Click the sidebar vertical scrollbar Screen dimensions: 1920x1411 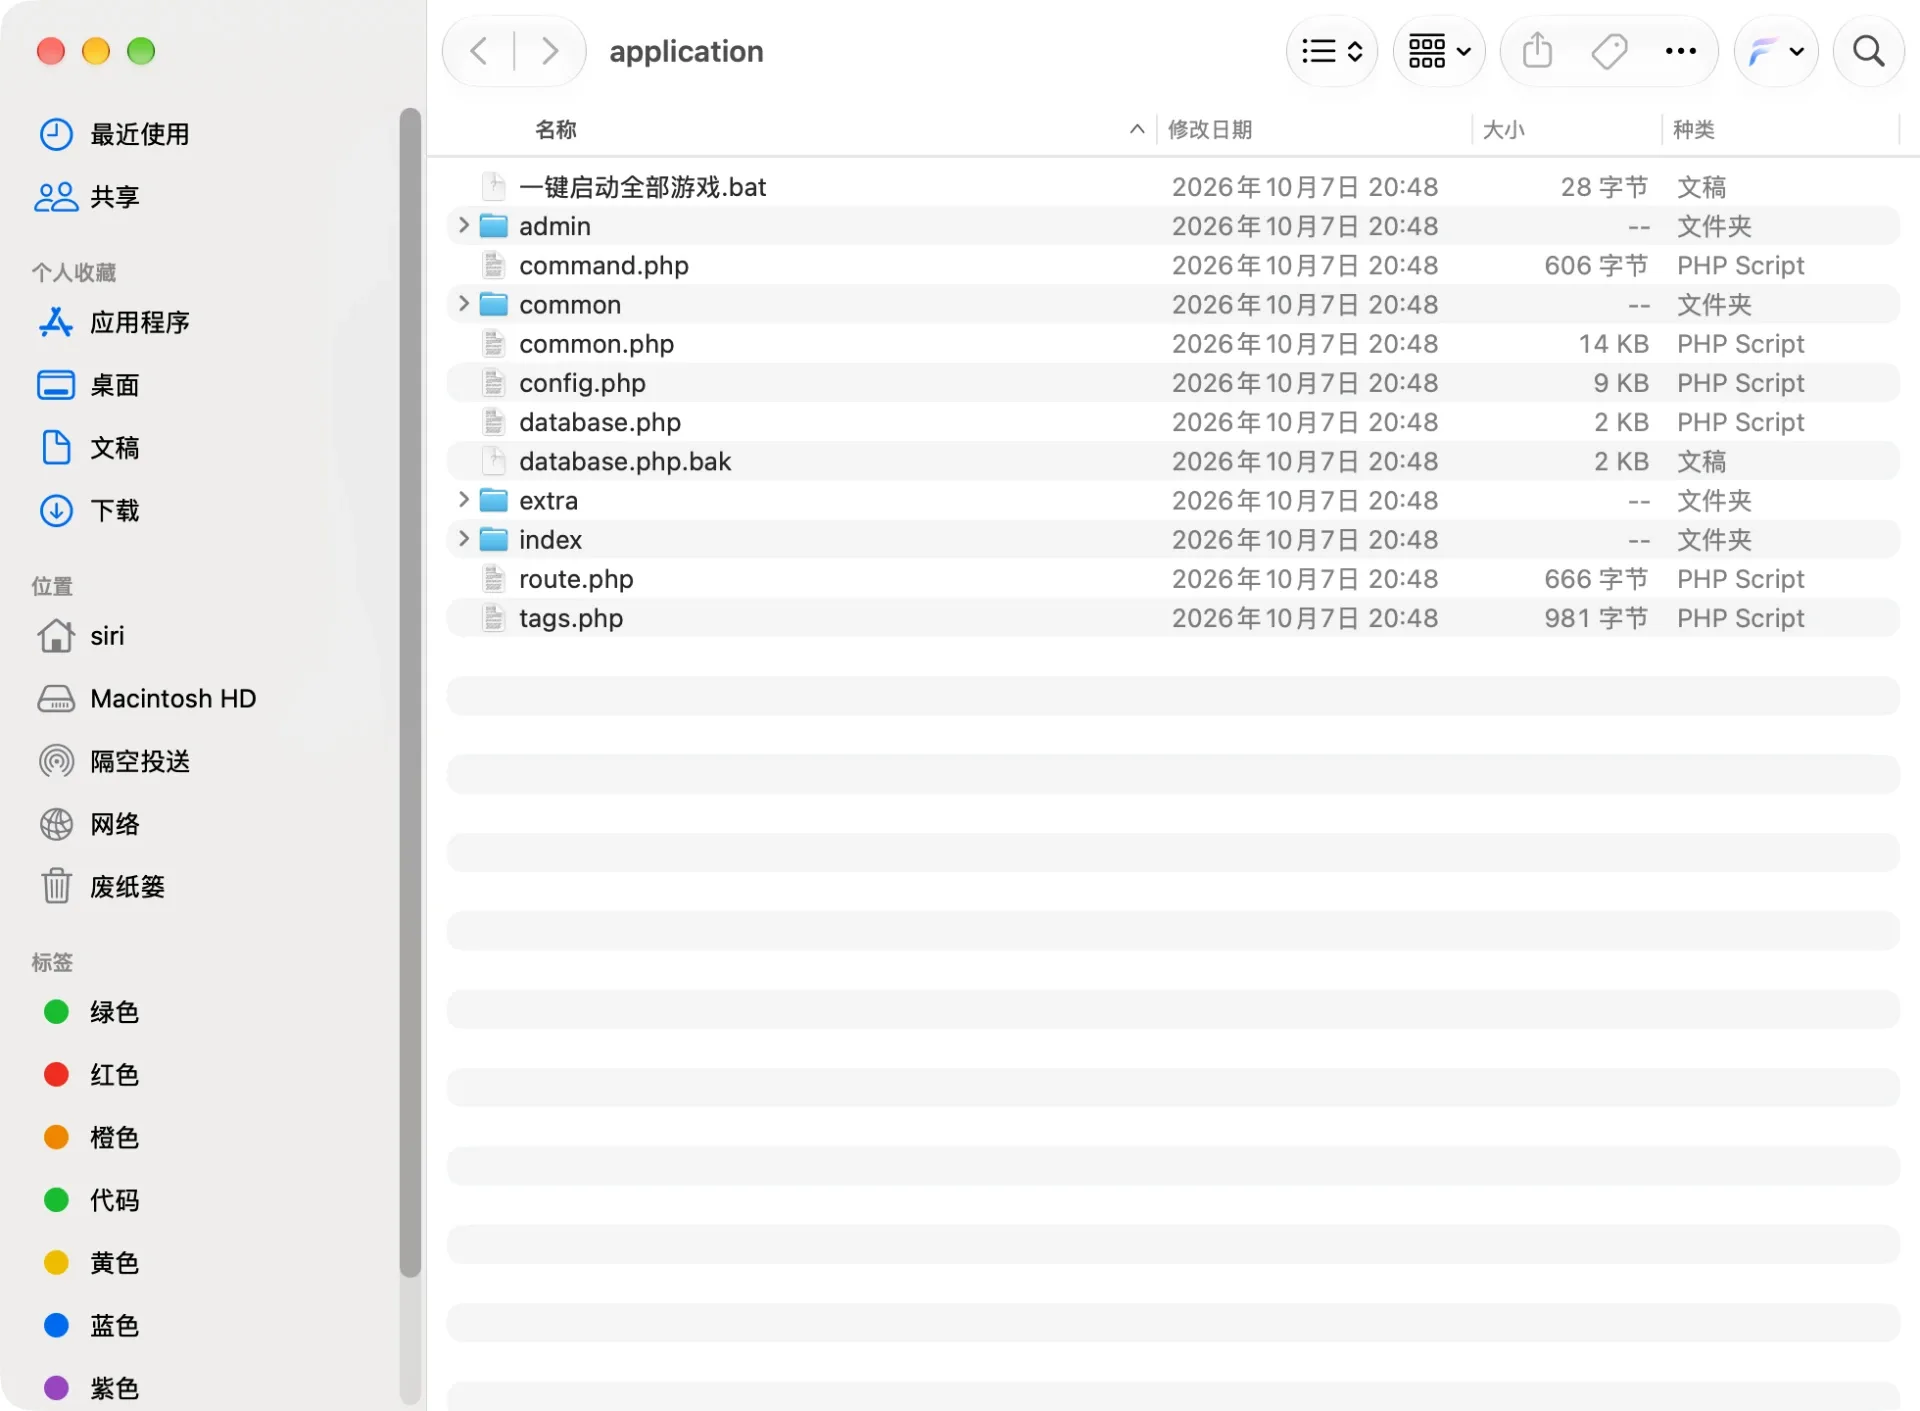410,692
